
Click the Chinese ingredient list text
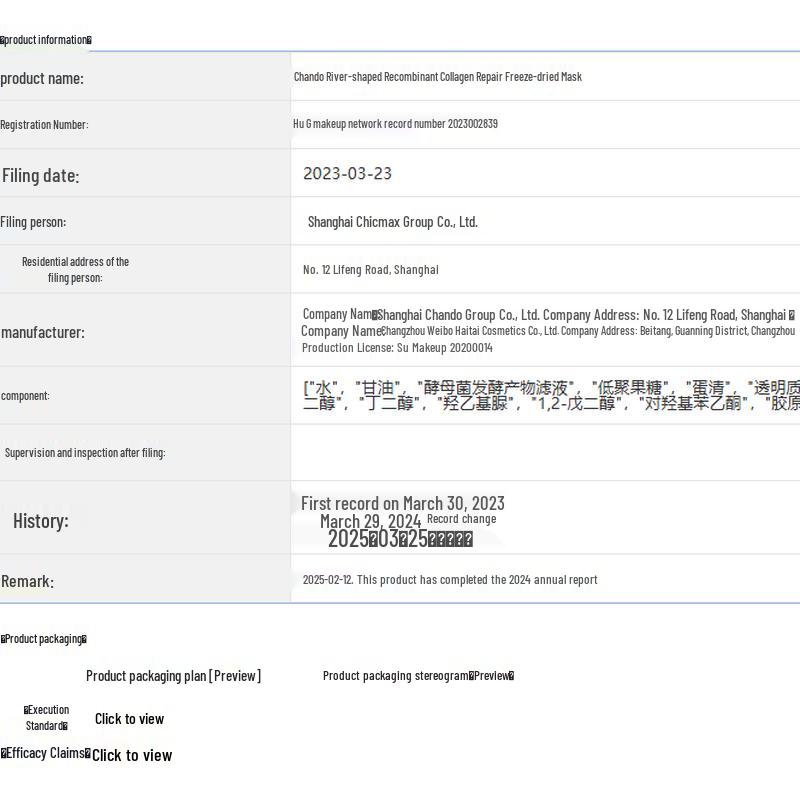coord(550,395)
